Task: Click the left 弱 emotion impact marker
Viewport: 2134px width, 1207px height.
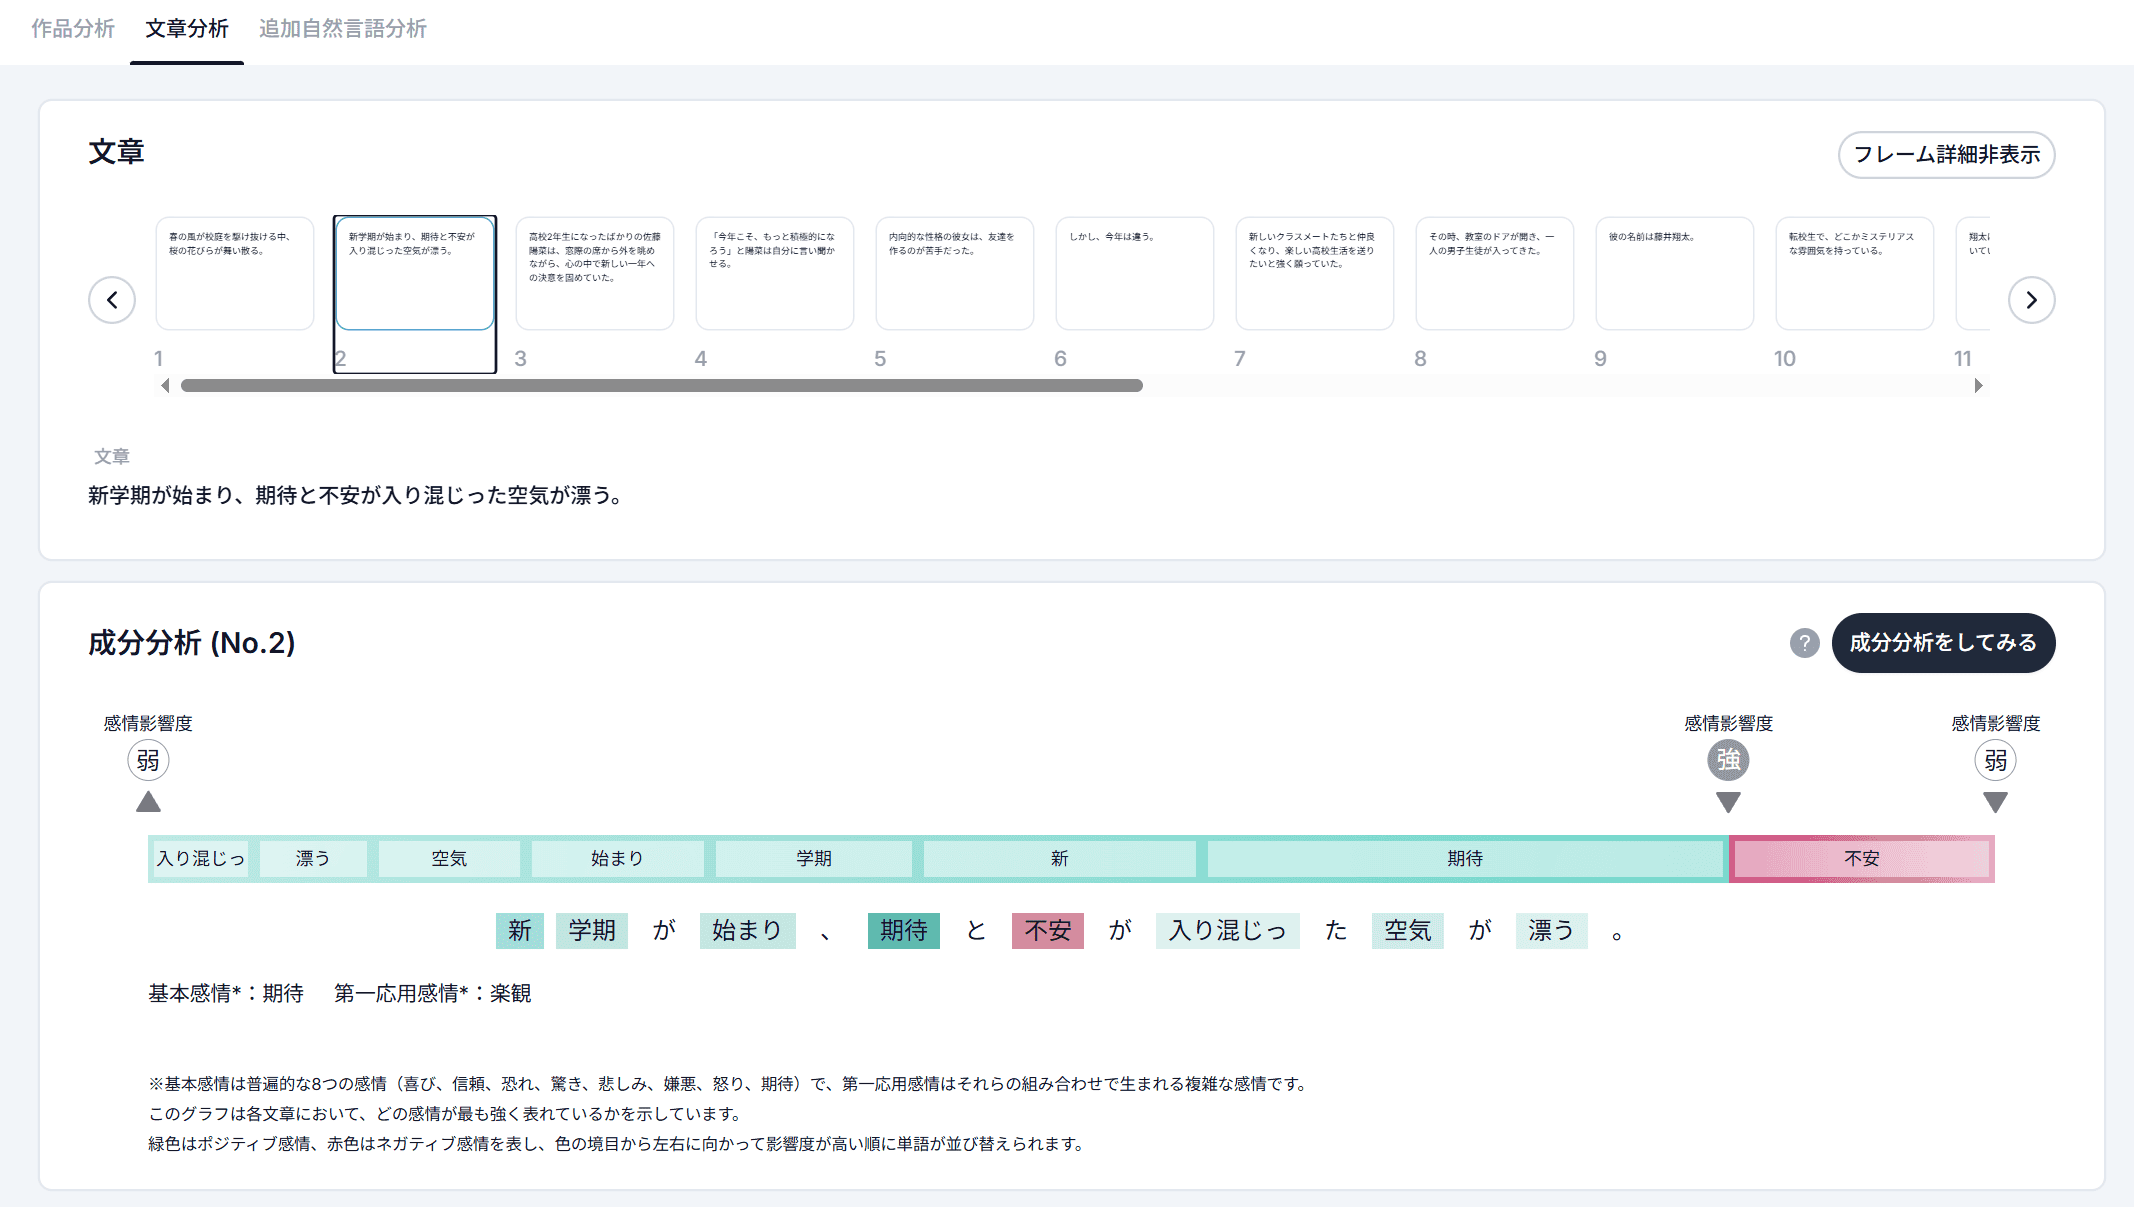Action: coord(148,761)
